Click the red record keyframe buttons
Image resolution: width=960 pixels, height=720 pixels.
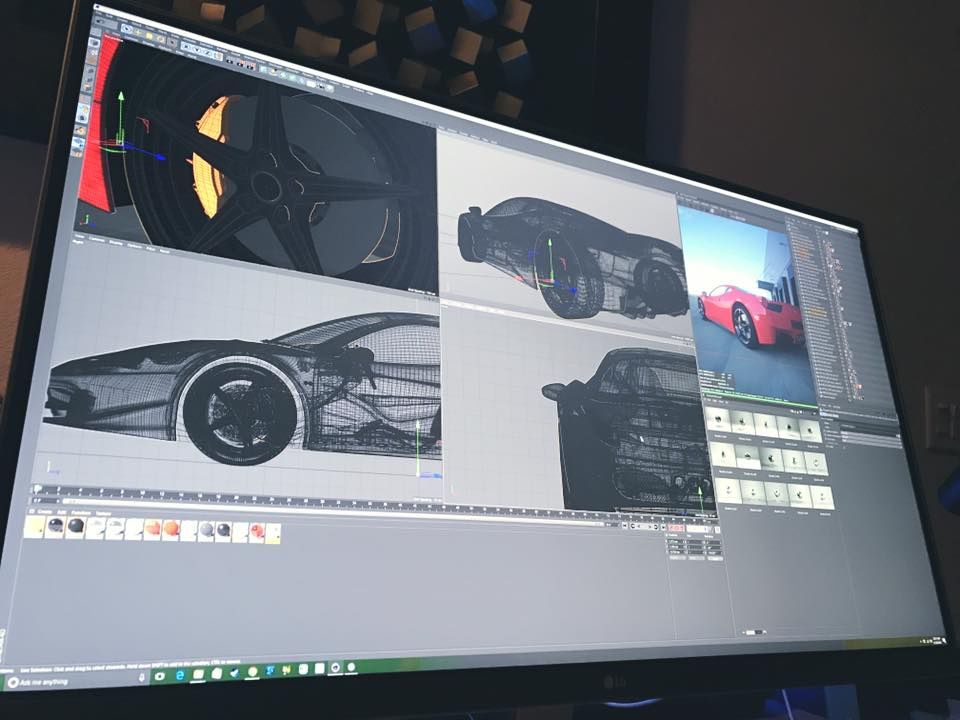tap(676, 528)
